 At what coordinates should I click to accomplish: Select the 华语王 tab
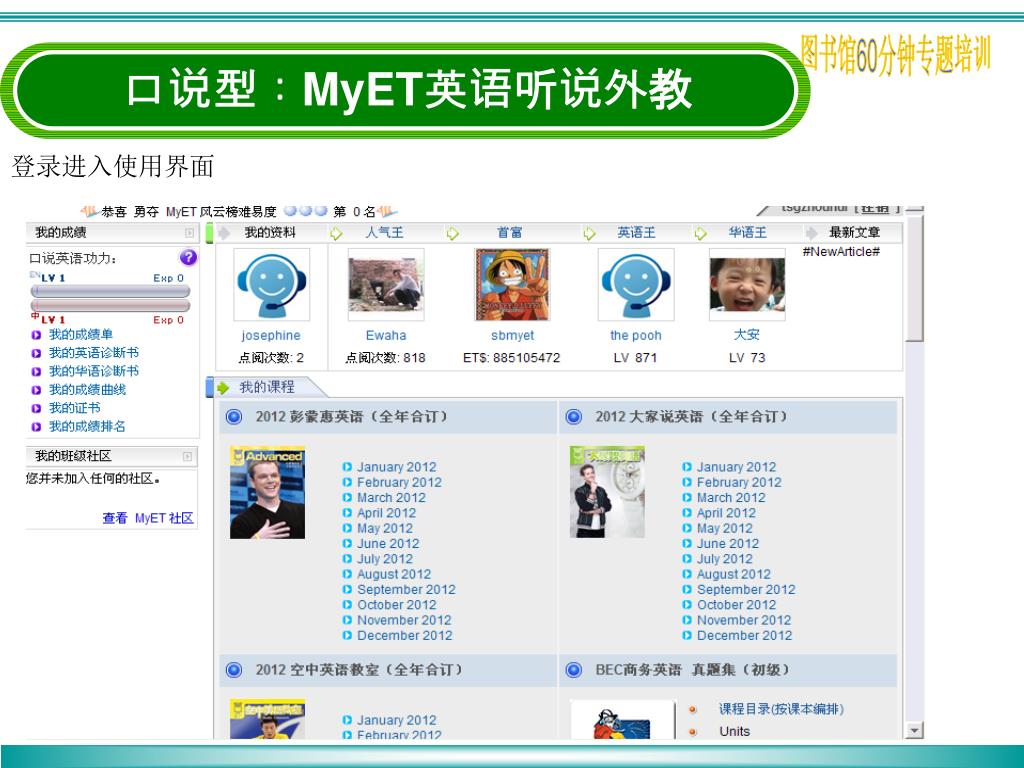coord(748,232)
